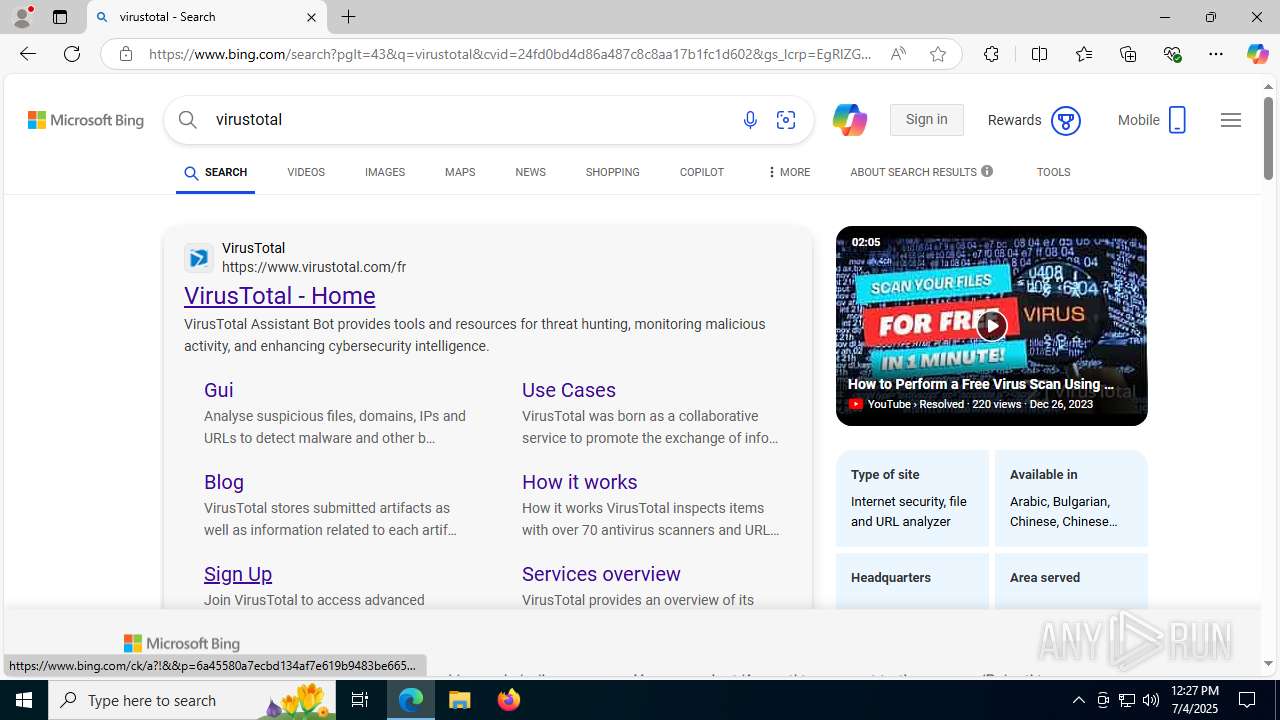Viewport: 1280px width, 720px height.
Task: Open the Blog sitelink
Action: coord(224,482)
